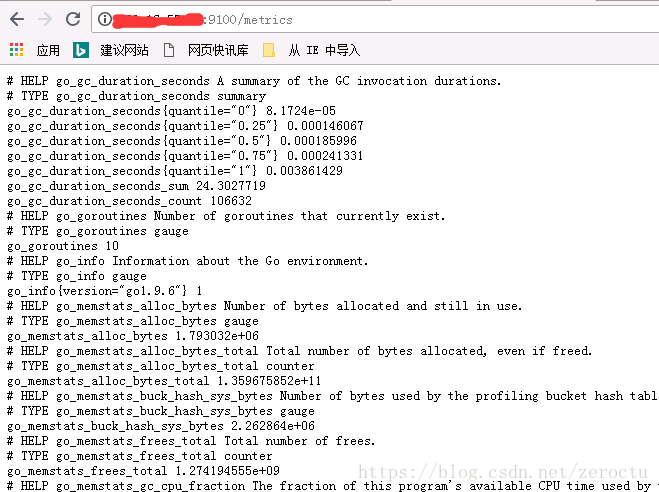This screenshot has height=492, width=659.
Task: Click go_memstats_alloc_bytes_total 1.359675852e+11 line
Action: (x=164, y=381)
